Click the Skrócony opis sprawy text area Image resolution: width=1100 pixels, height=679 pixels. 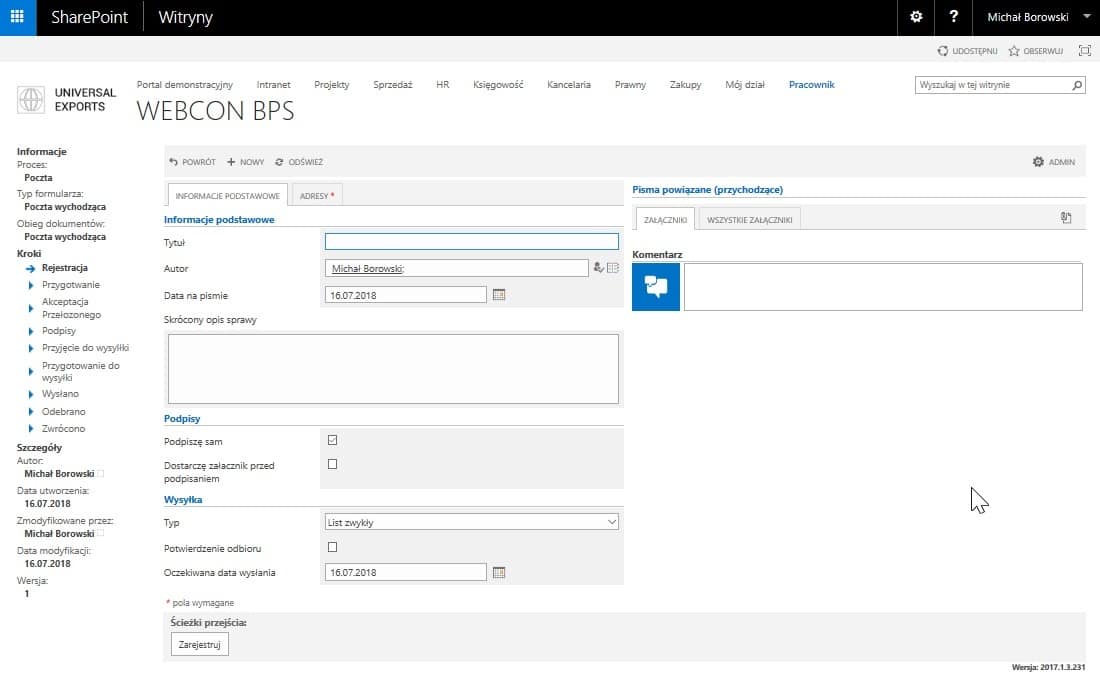[x=393, y=369]
